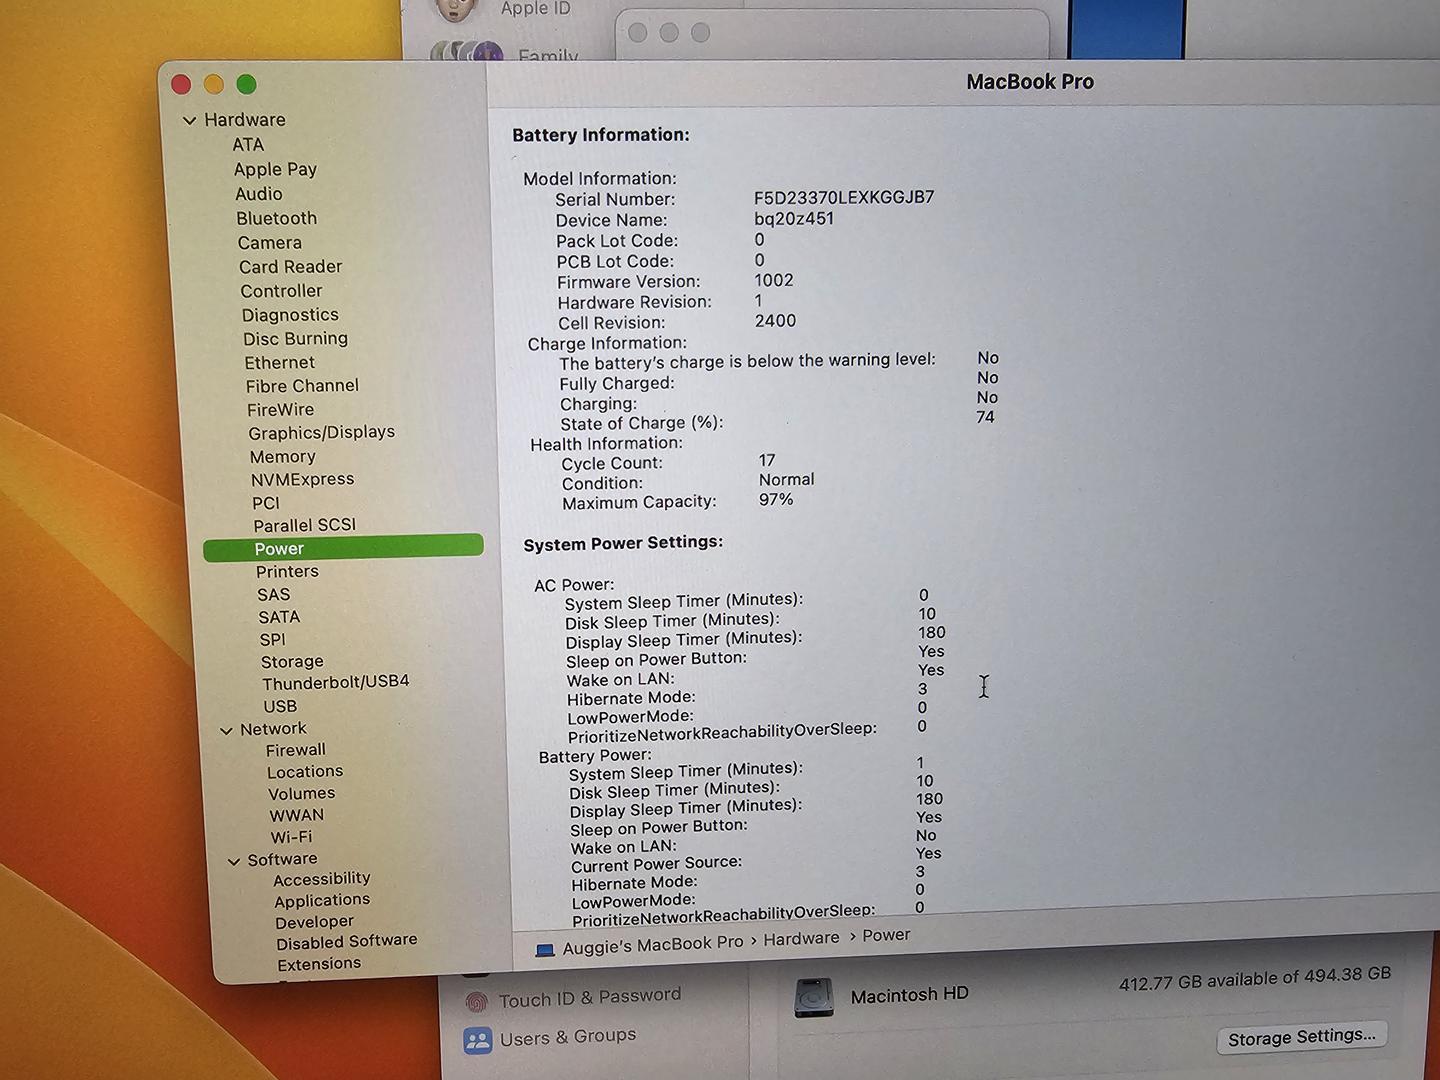
Task: Click the State of Charge value 74
Action: 985,417
